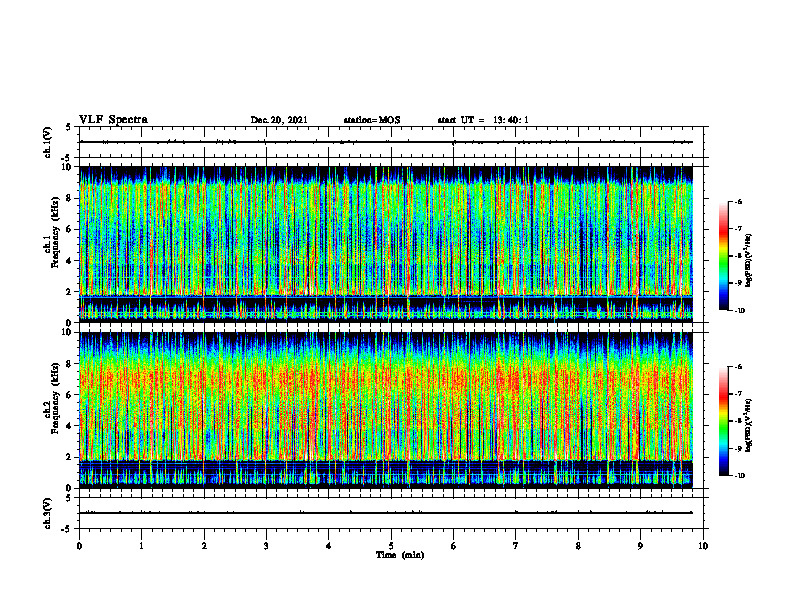Click the "-6" label on ch.1 color bar

pos(739,201)
